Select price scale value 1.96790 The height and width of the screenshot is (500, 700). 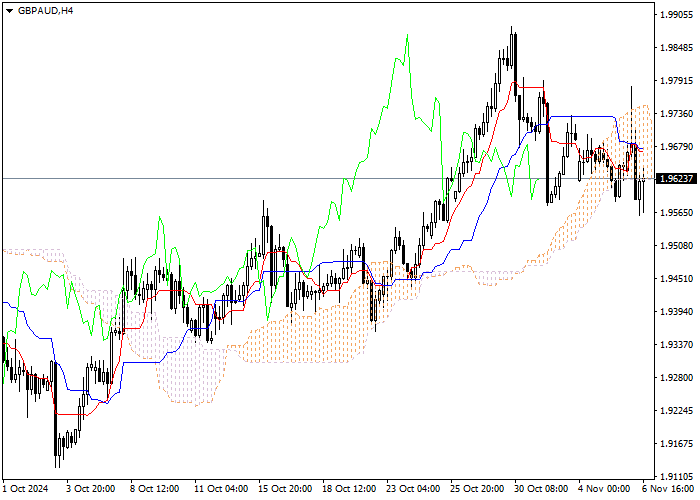pyautogui.click(x=677, y=146)
